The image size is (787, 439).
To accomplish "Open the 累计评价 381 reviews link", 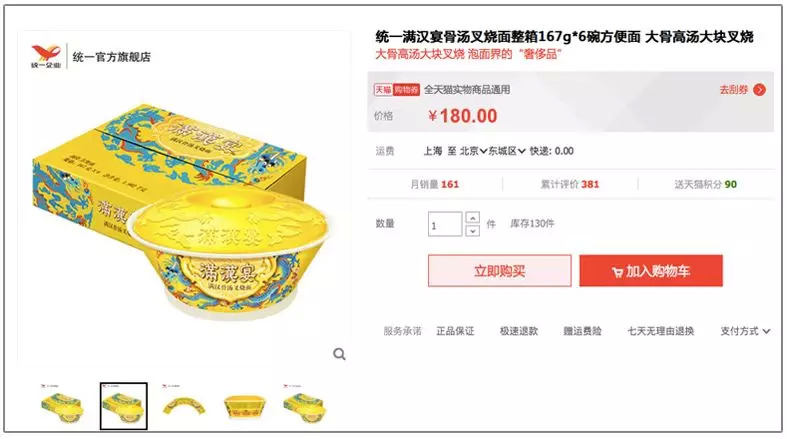I will (x=570, y=184).
